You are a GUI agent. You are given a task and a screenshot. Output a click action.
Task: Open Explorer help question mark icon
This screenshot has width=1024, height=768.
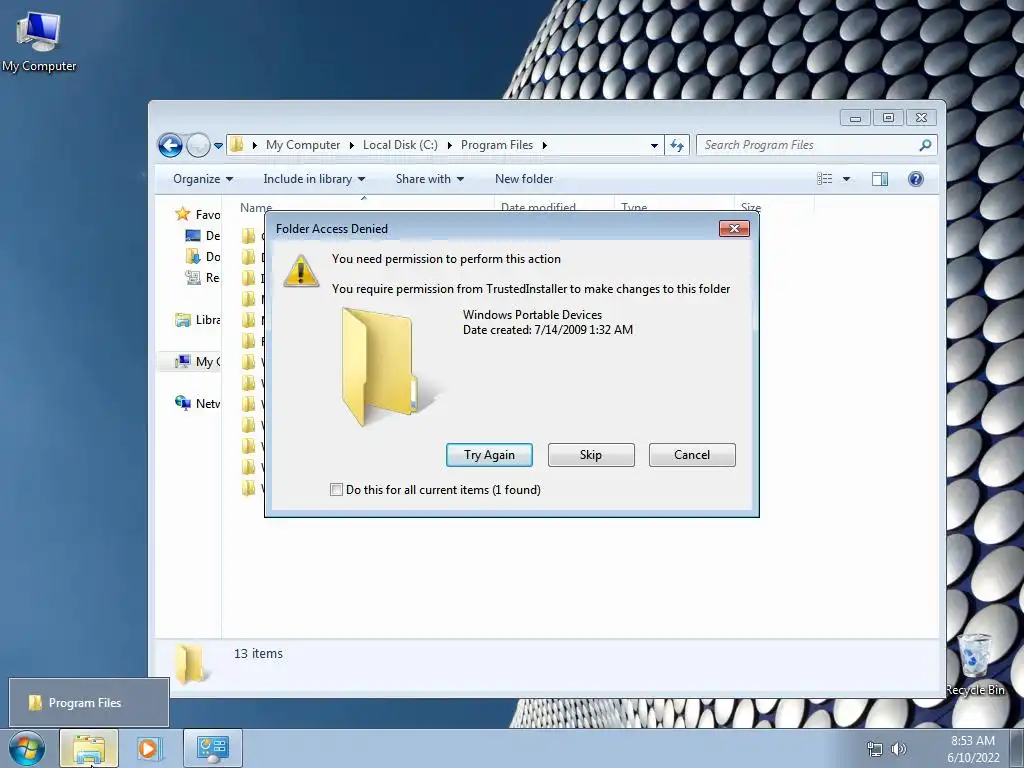[x=916, y=179]
